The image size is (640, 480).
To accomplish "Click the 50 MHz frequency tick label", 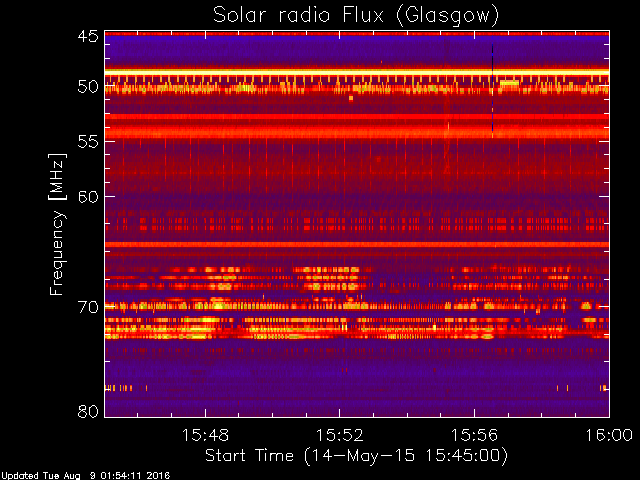I will coord(88,87).
